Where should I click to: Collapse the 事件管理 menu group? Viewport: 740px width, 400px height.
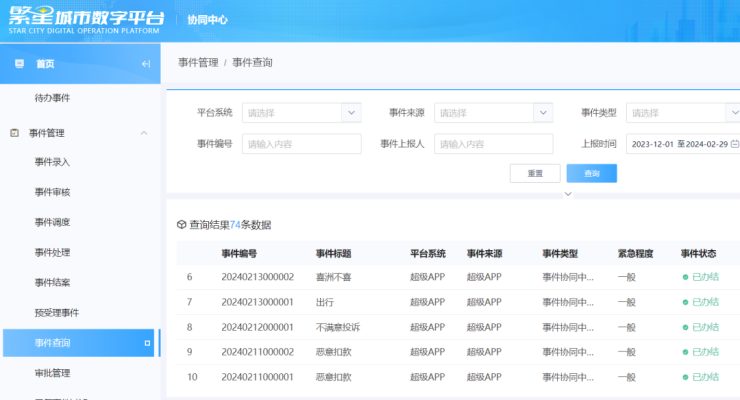coord(144,133)
